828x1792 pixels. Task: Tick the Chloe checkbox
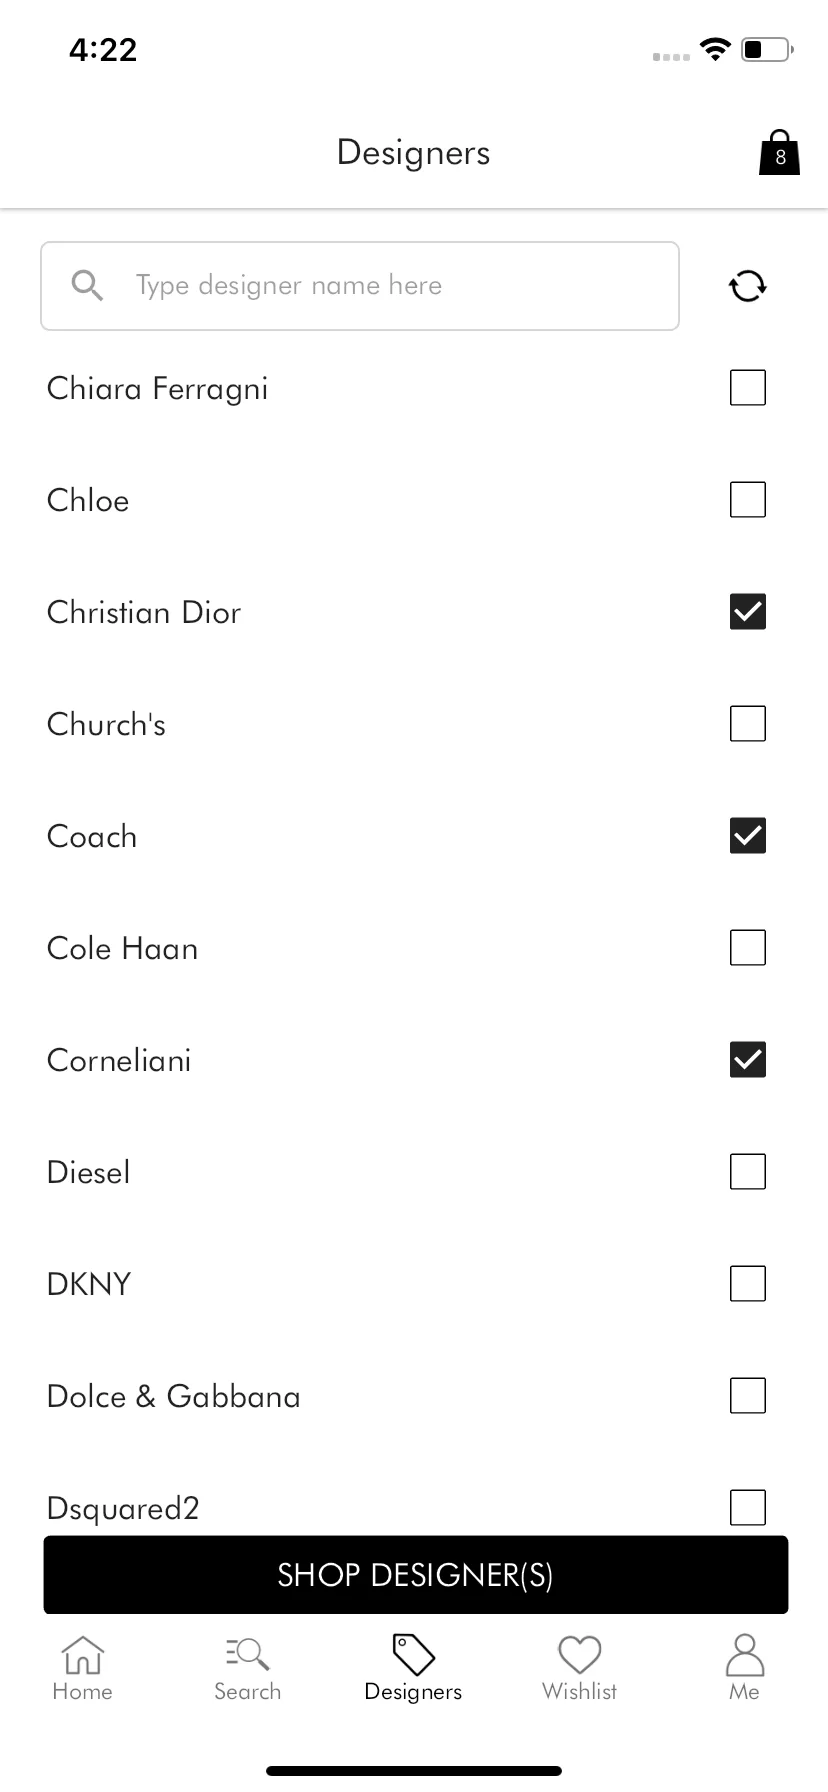(748, 499)
